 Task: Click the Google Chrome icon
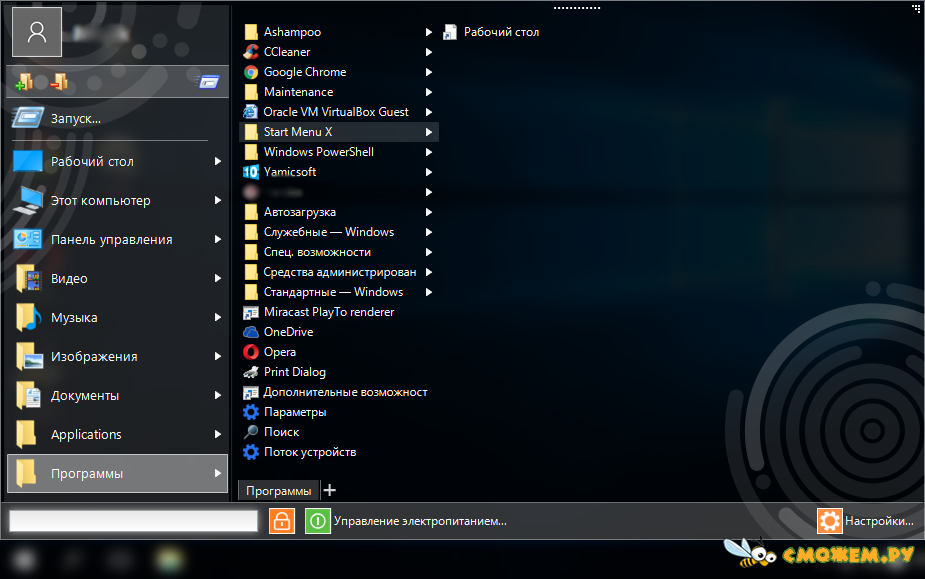pyautogui.click(x=251, y=72)
